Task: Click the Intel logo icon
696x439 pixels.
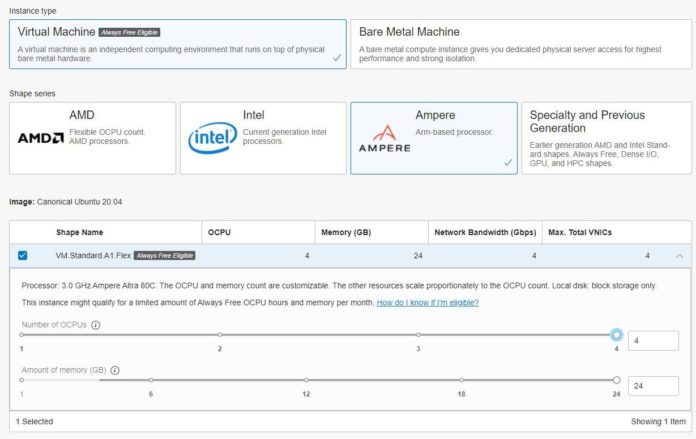Action: point(212,139)
